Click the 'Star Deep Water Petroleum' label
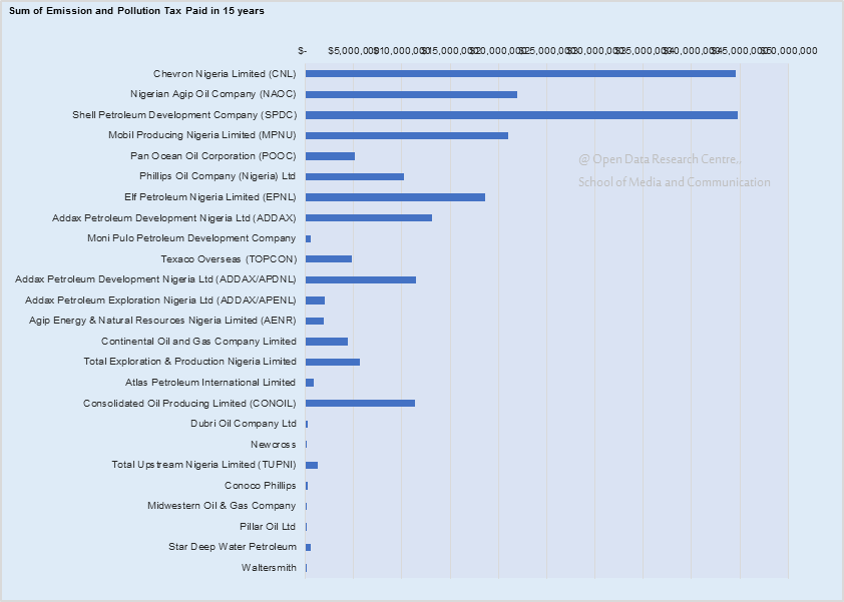This screenshot has width=844, height=602. point(233,547)
